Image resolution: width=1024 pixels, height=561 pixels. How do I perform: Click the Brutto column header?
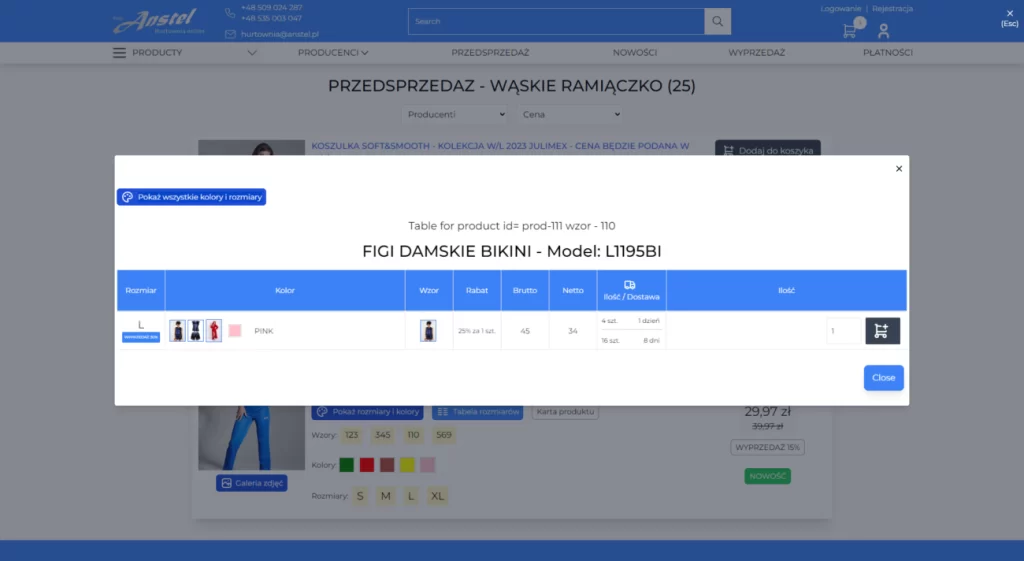click(x=525, y=290)
